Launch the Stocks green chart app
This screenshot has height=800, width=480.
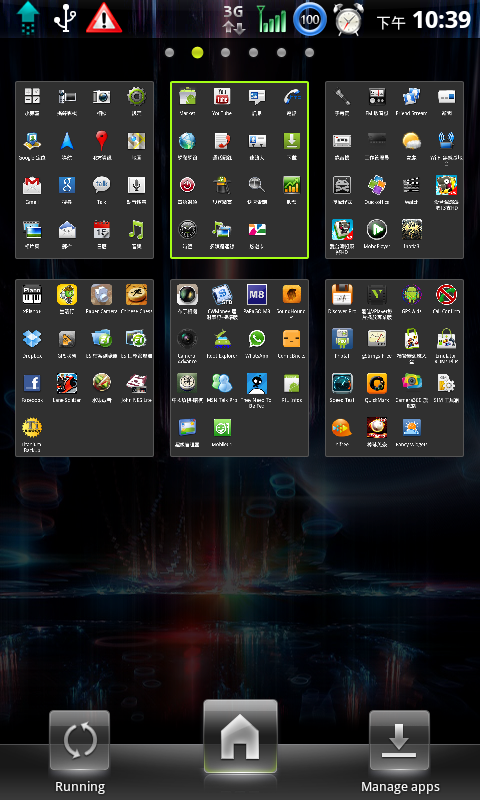pyautogui.click(x=291, y=185)
